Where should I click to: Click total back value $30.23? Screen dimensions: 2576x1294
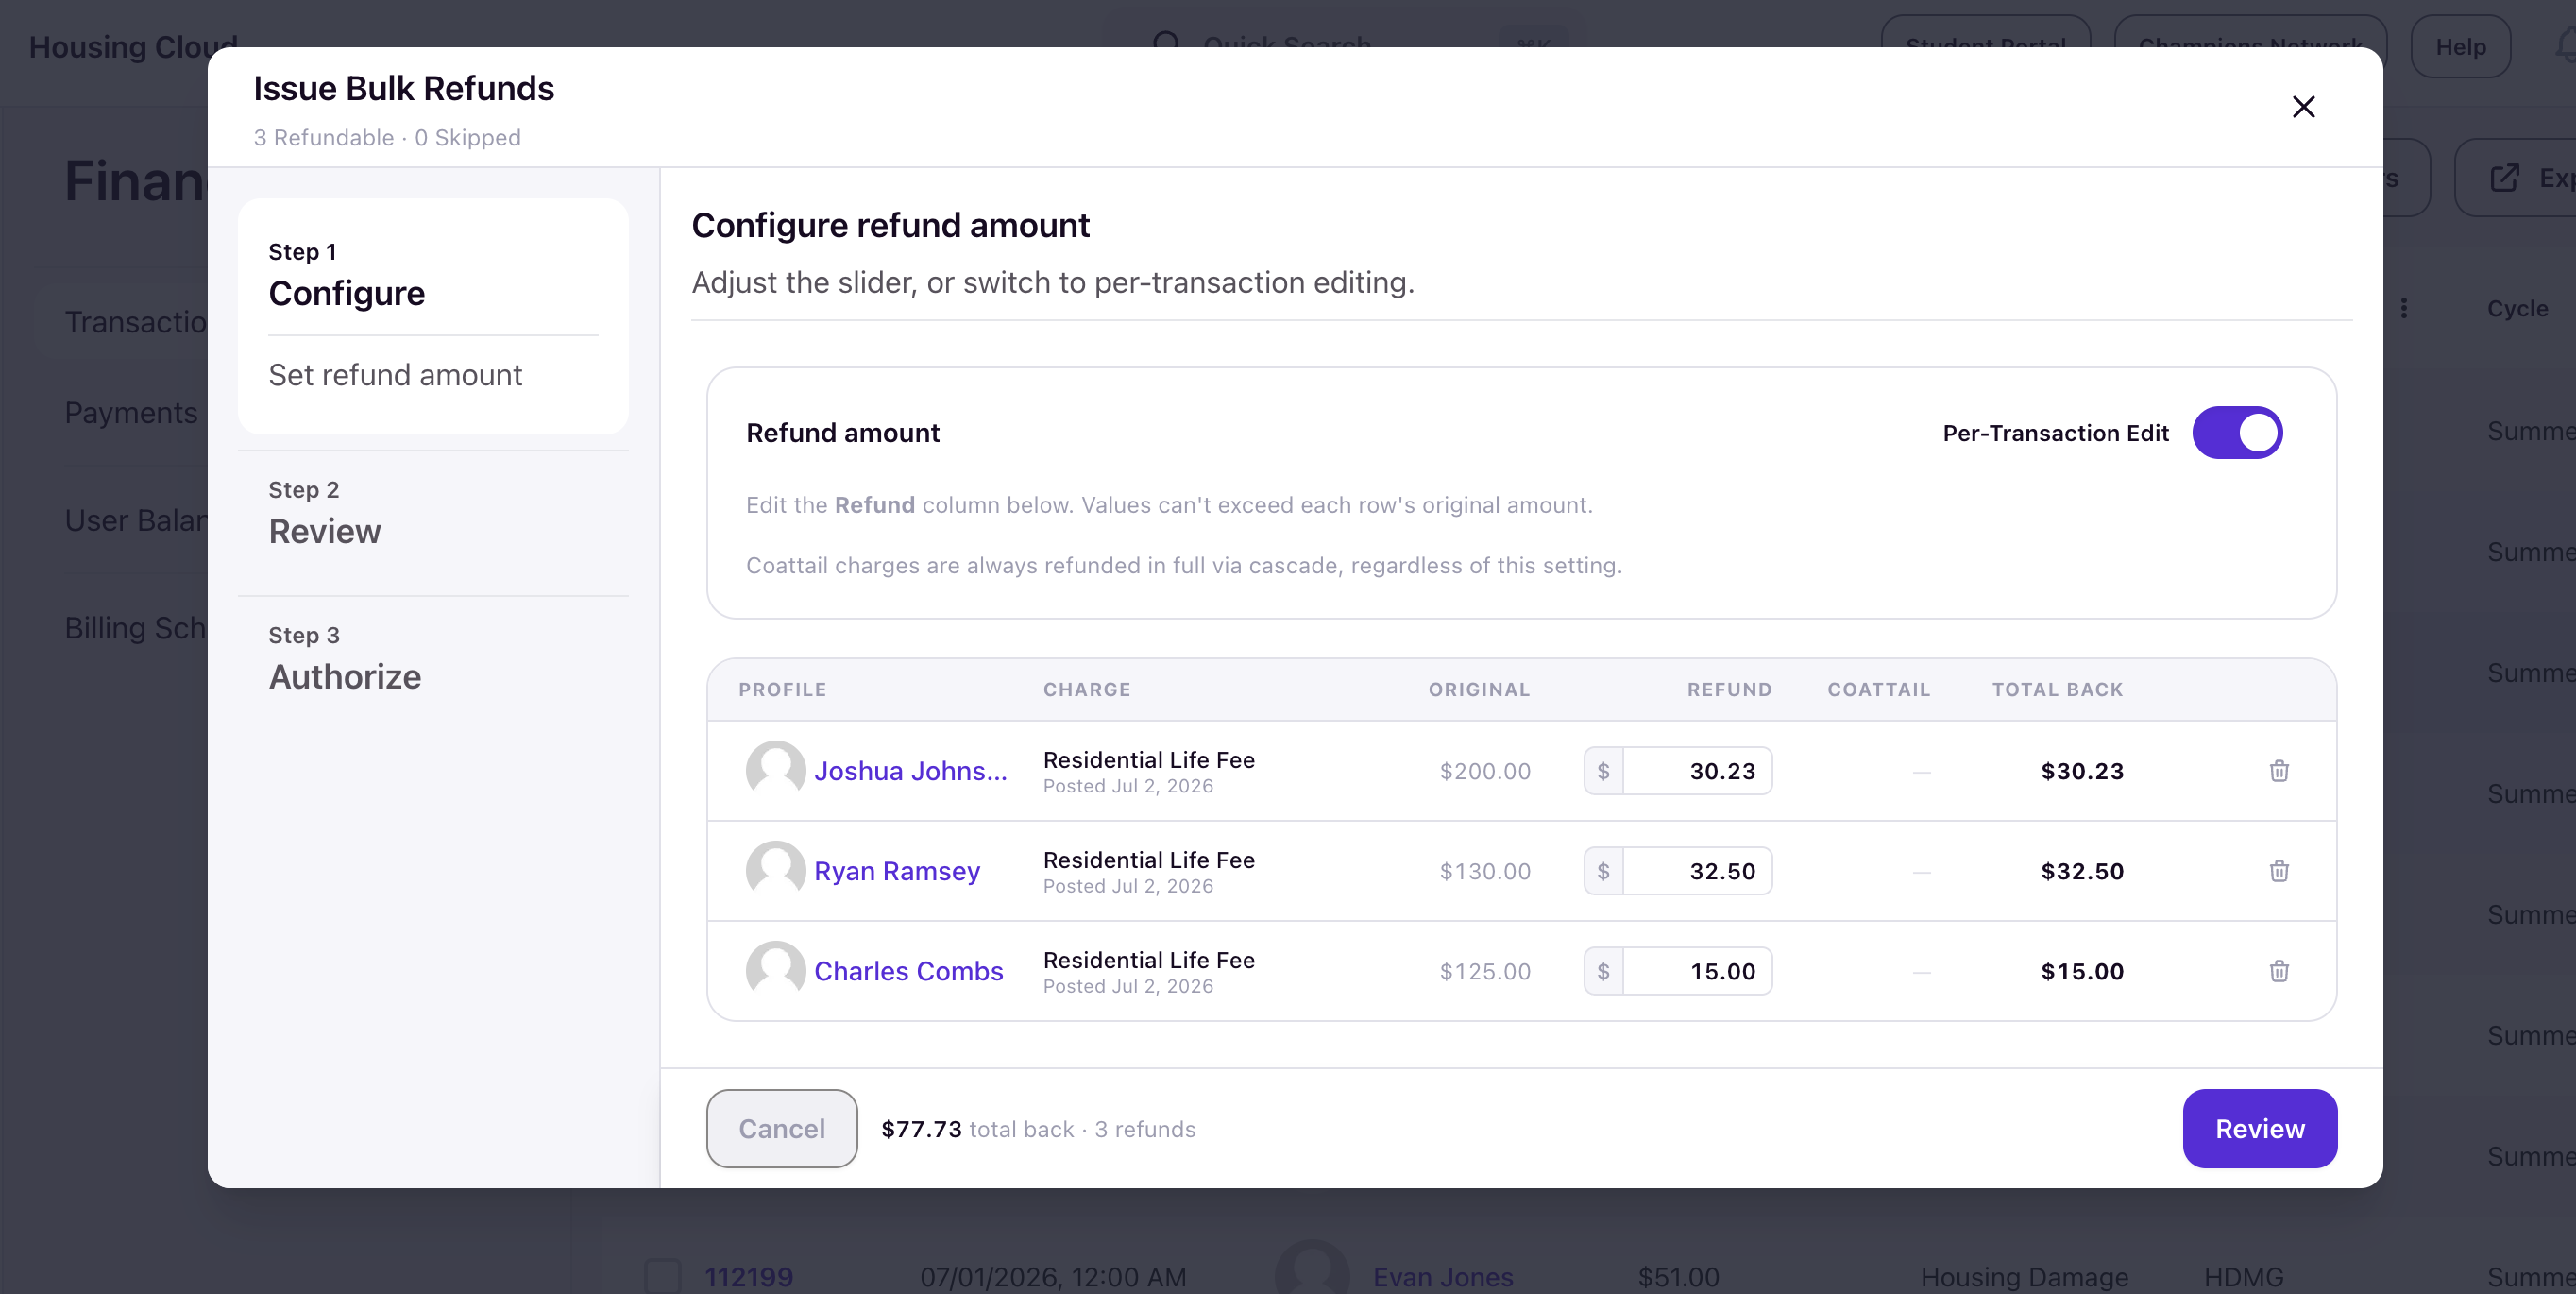point(2082,771)
